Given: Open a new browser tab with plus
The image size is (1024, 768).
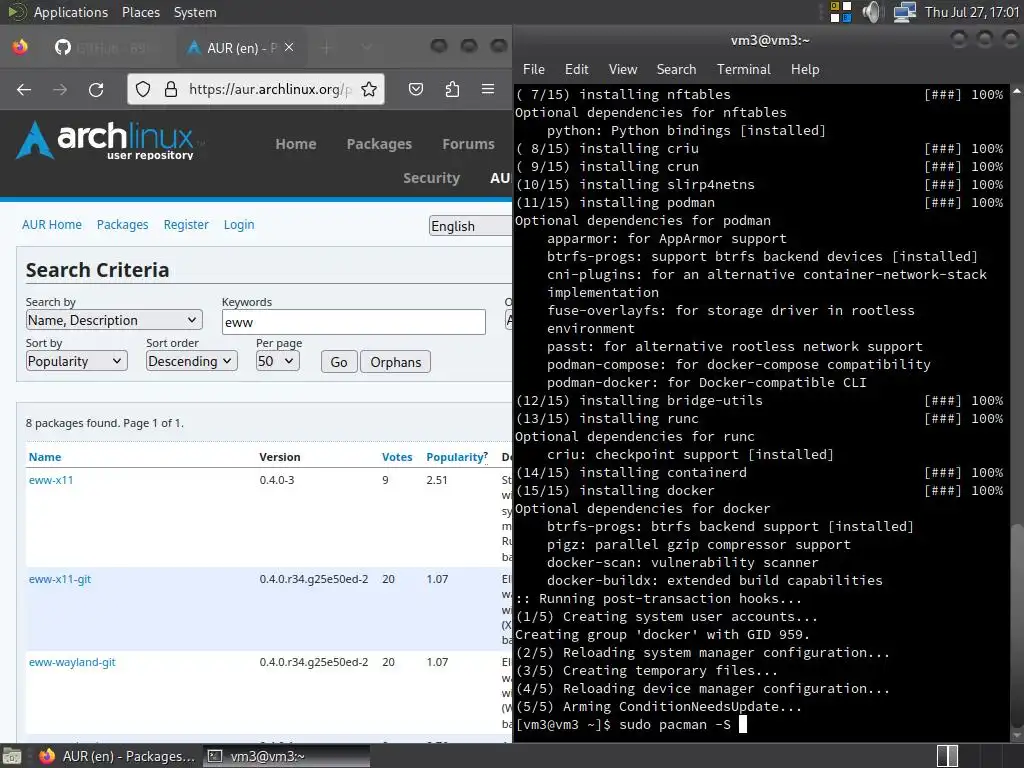Looking at the screenshot, I should (x=327, y=48).
